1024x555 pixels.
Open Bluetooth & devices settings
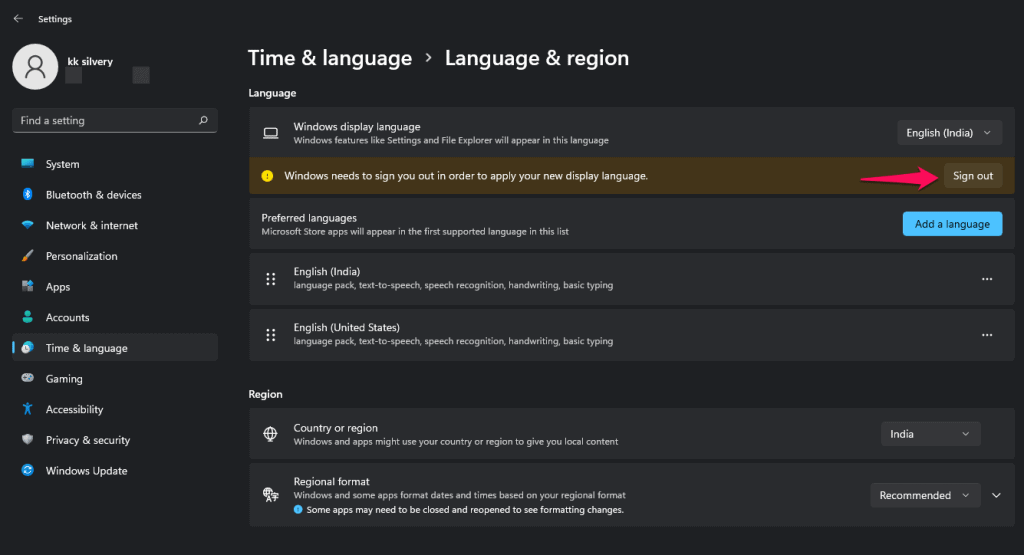pyautogui.click(x=93, y=195)
